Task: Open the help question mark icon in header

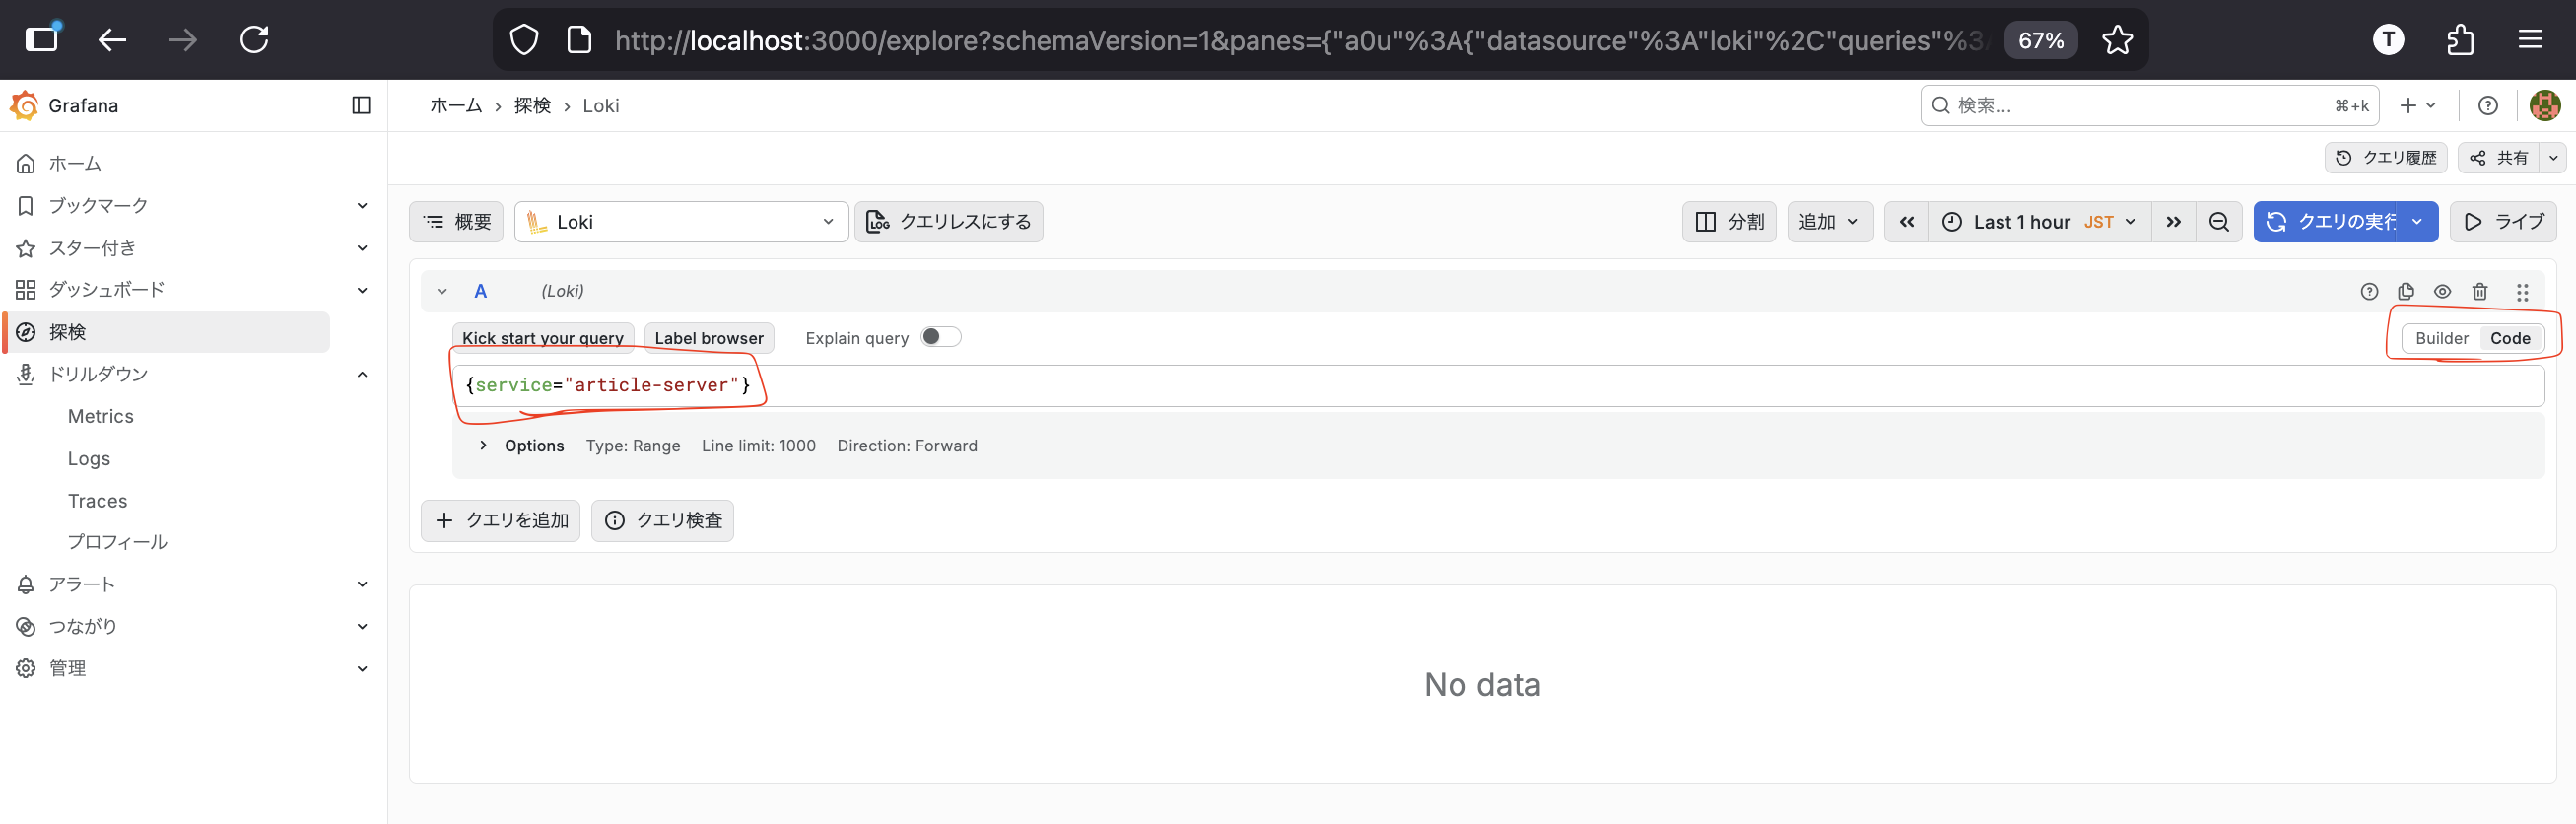Action: (2488, 105)
